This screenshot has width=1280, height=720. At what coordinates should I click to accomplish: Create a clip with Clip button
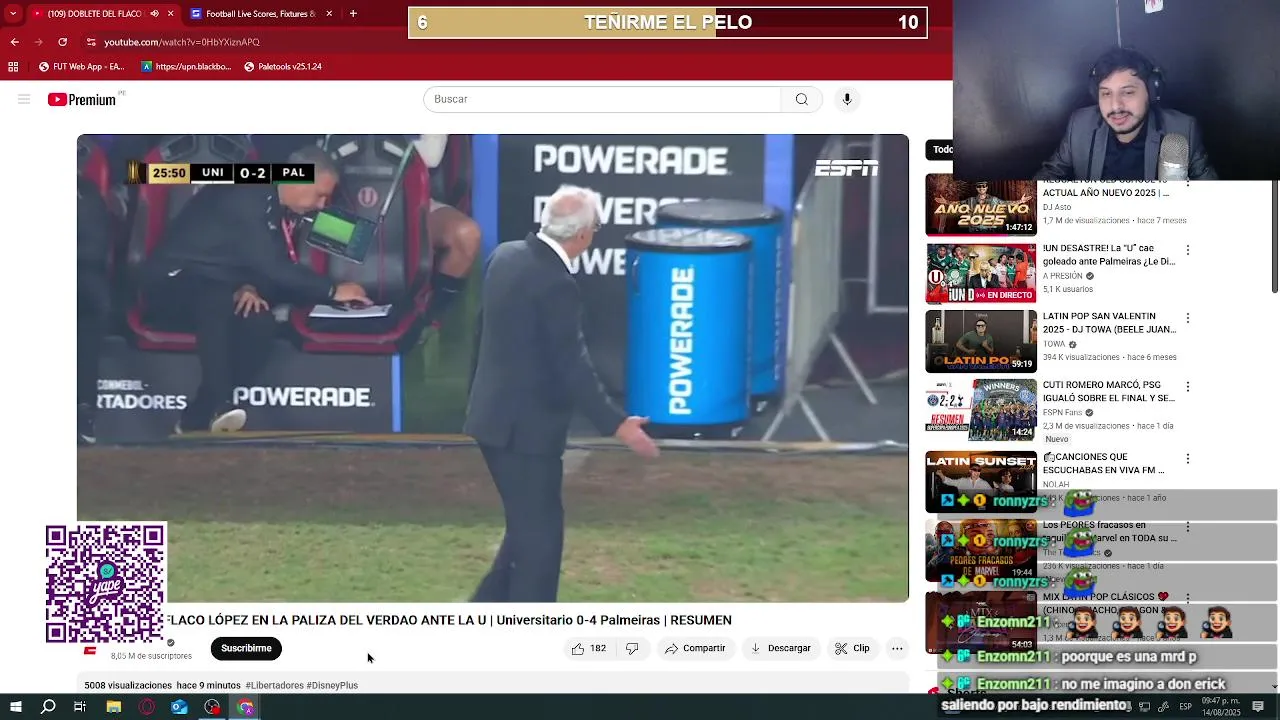coord(853,648)
